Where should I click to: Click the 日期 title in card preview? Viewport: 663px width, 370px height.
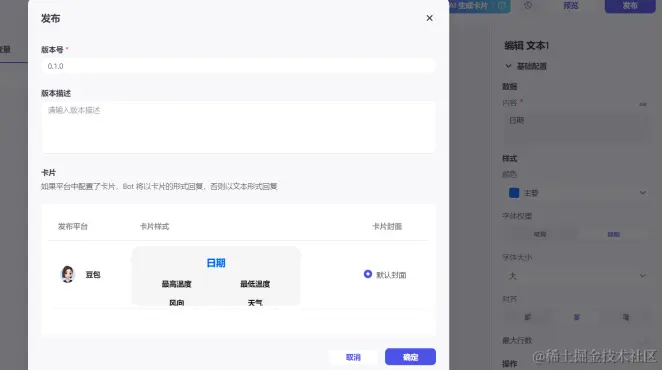tap(216, 263)
